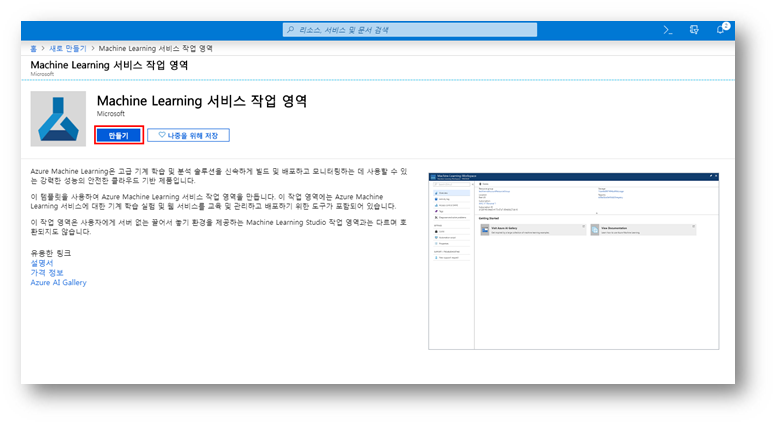777x426 pixels.
Task: Click the 만들기 button
Action: point(119,135)
